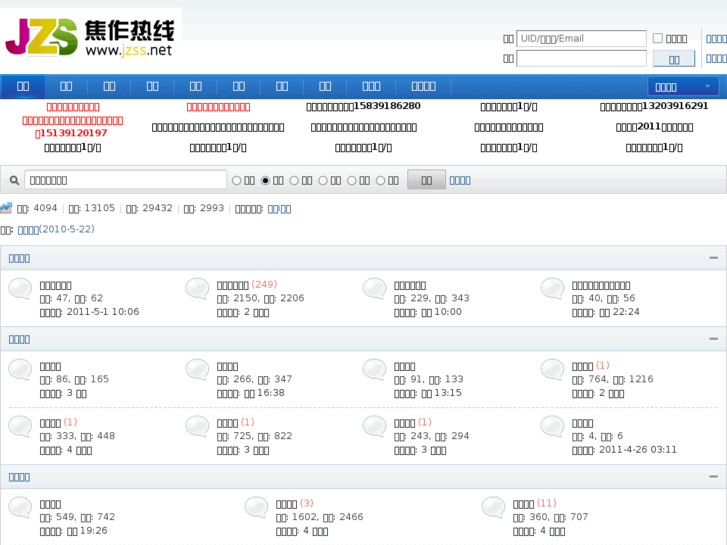Click the magnifier icon beside search box
Image resolution: width=727 pixels, height=545 pixels.
[x=14, y=180]
